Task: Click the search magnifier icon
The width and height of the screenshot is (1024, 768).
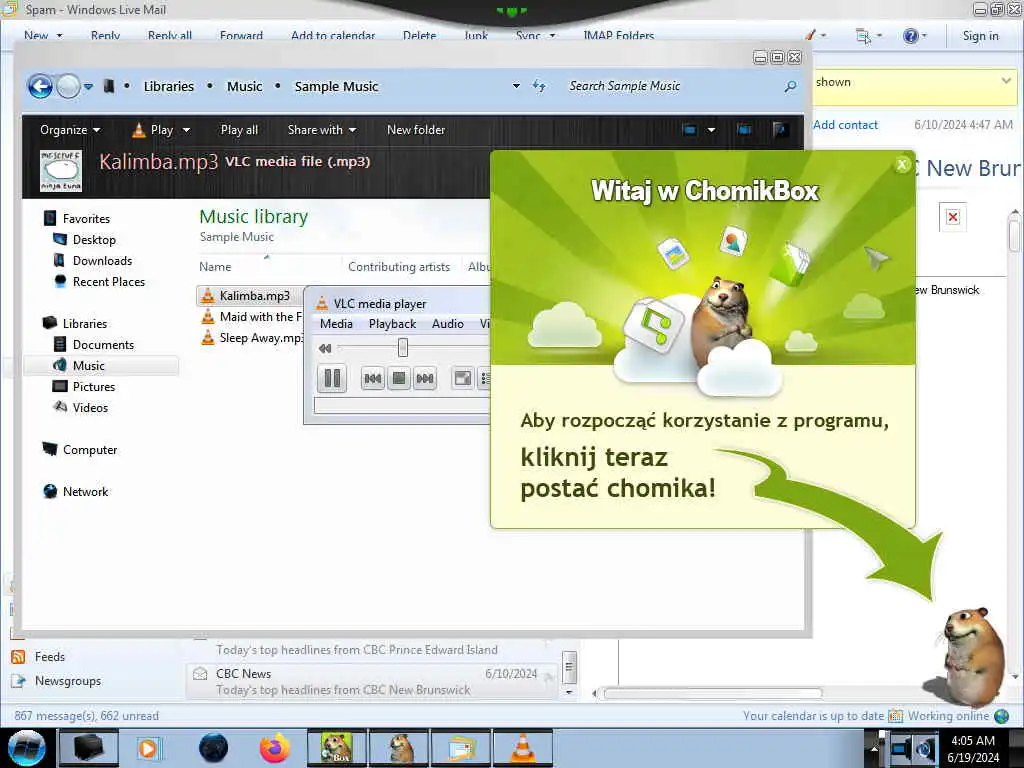Action: click(x=790, y=86)
